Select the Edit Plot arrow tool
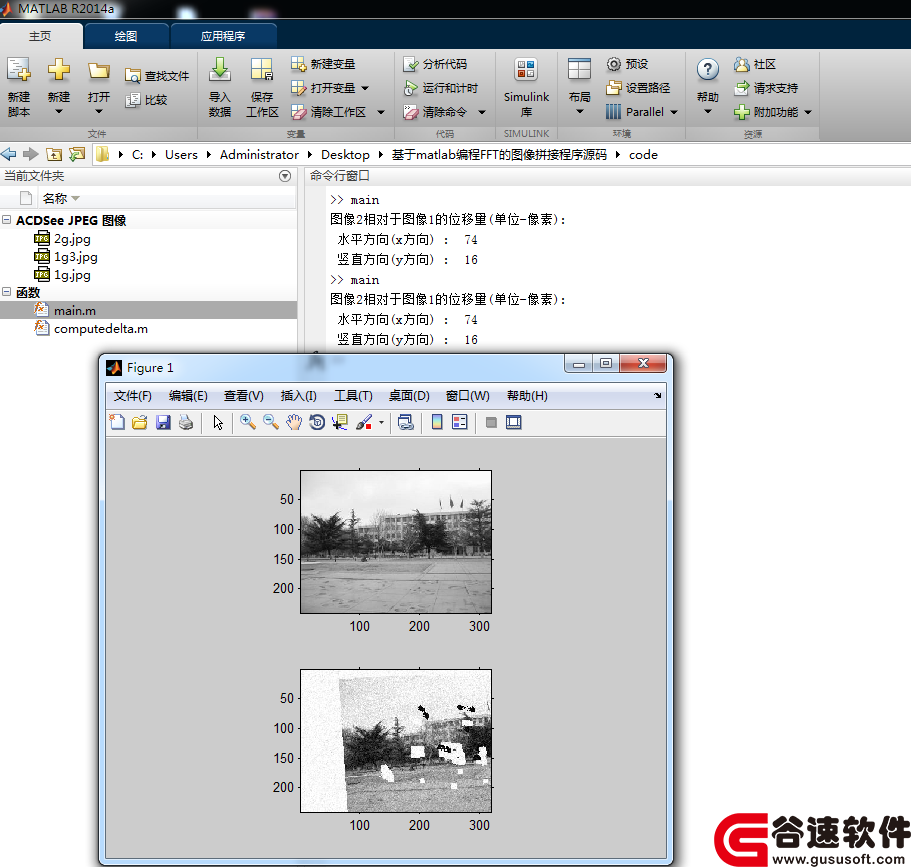Screen dimensions: 911x867 218,422
